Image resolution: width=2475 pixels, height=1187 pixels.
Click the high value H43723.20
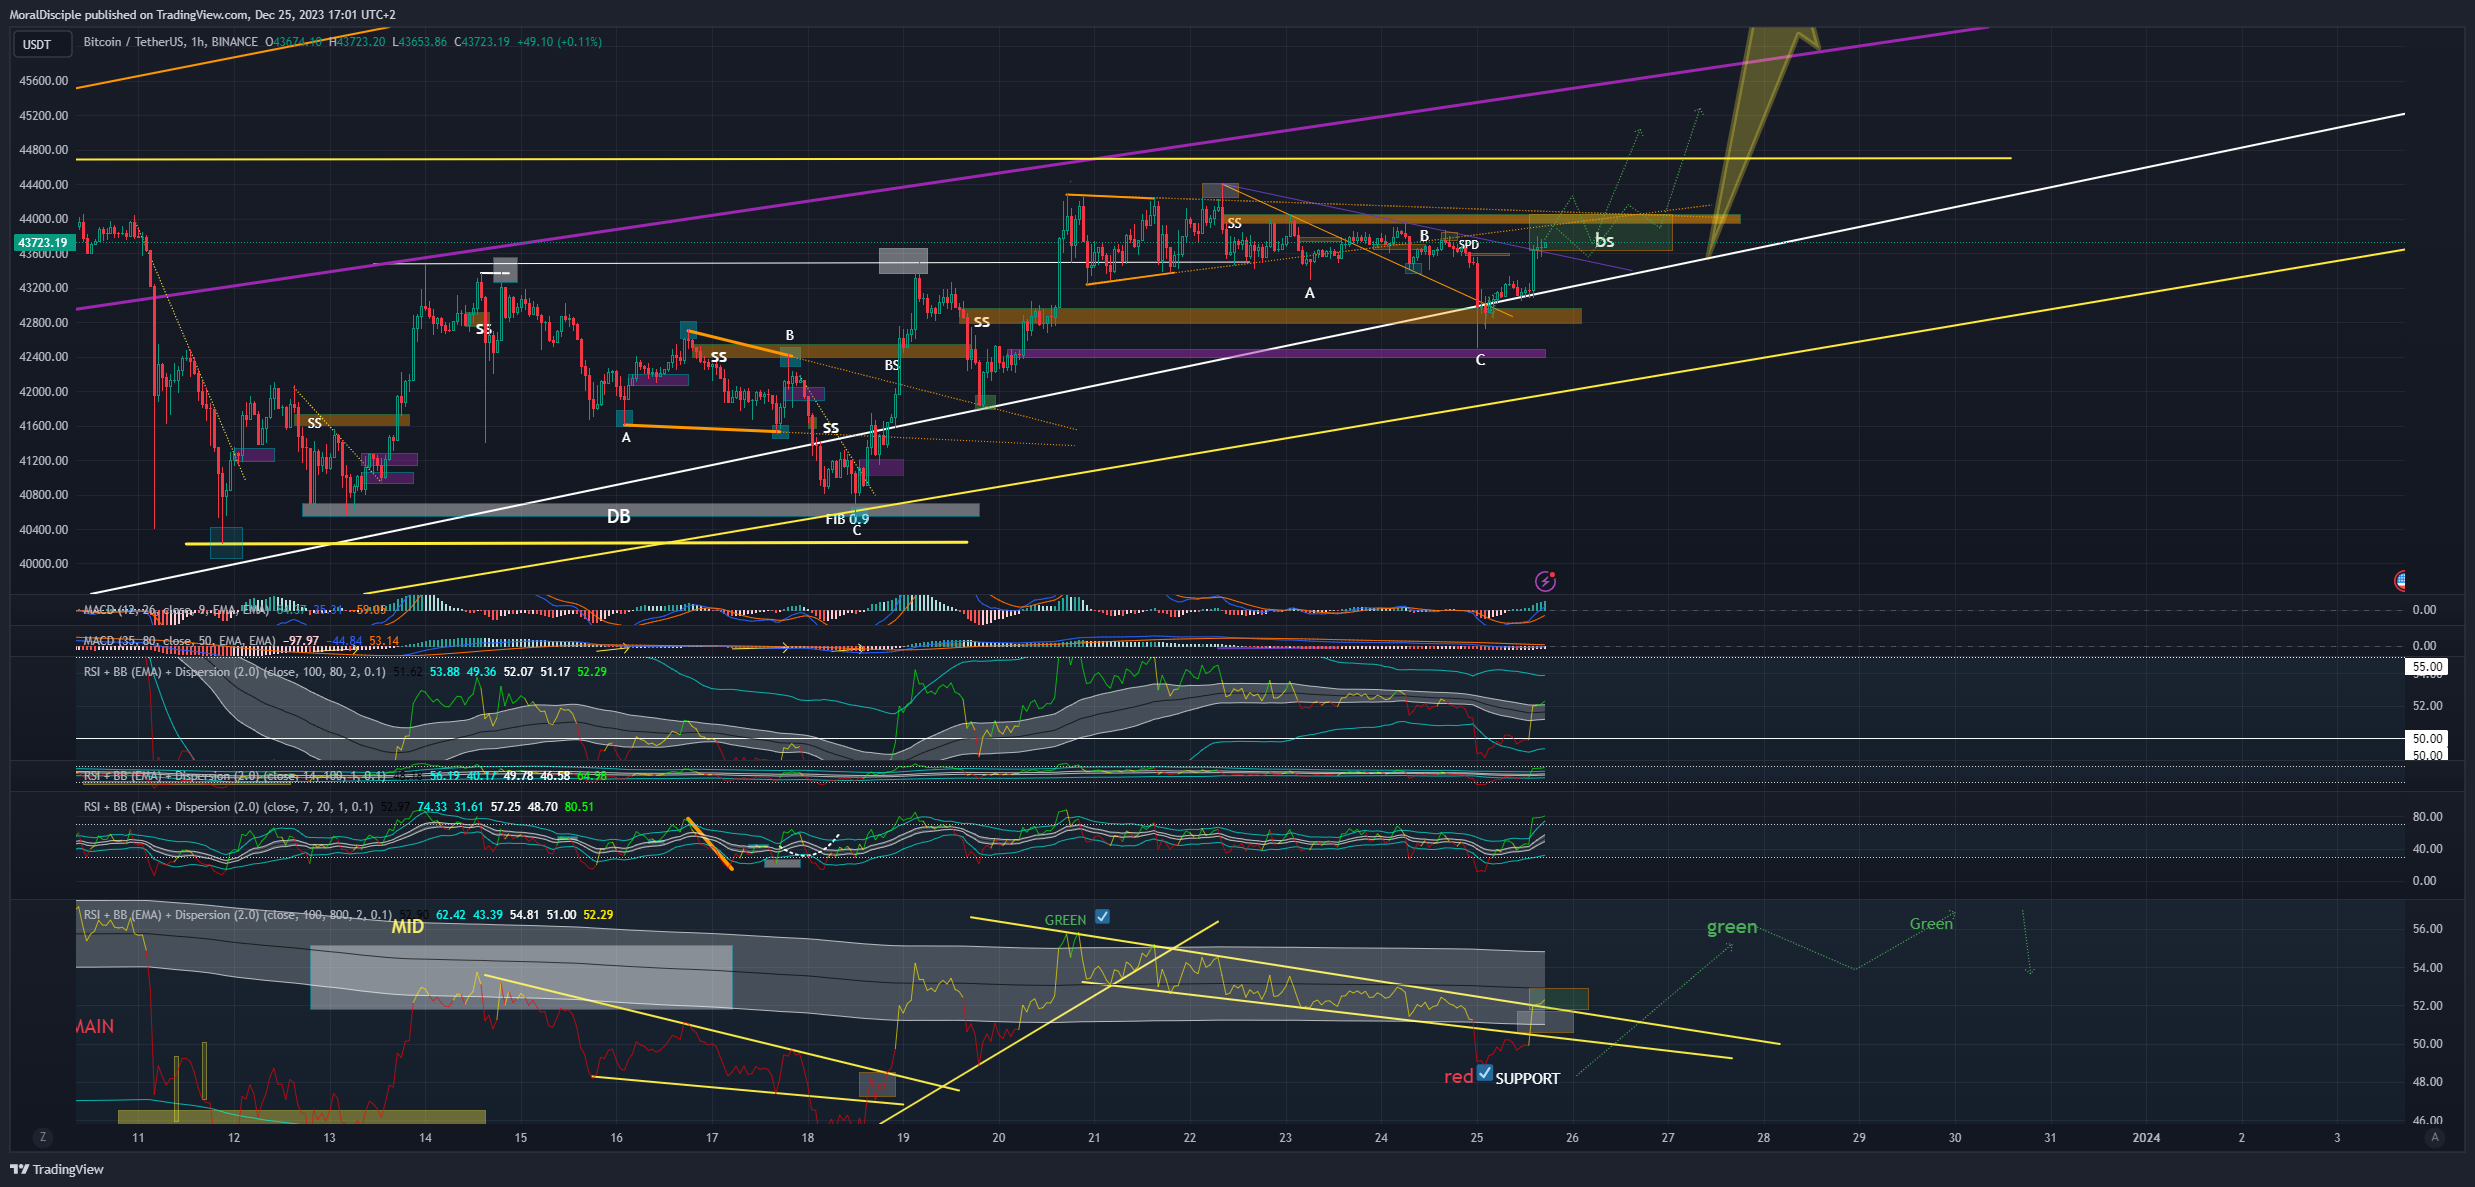[357, 42]
